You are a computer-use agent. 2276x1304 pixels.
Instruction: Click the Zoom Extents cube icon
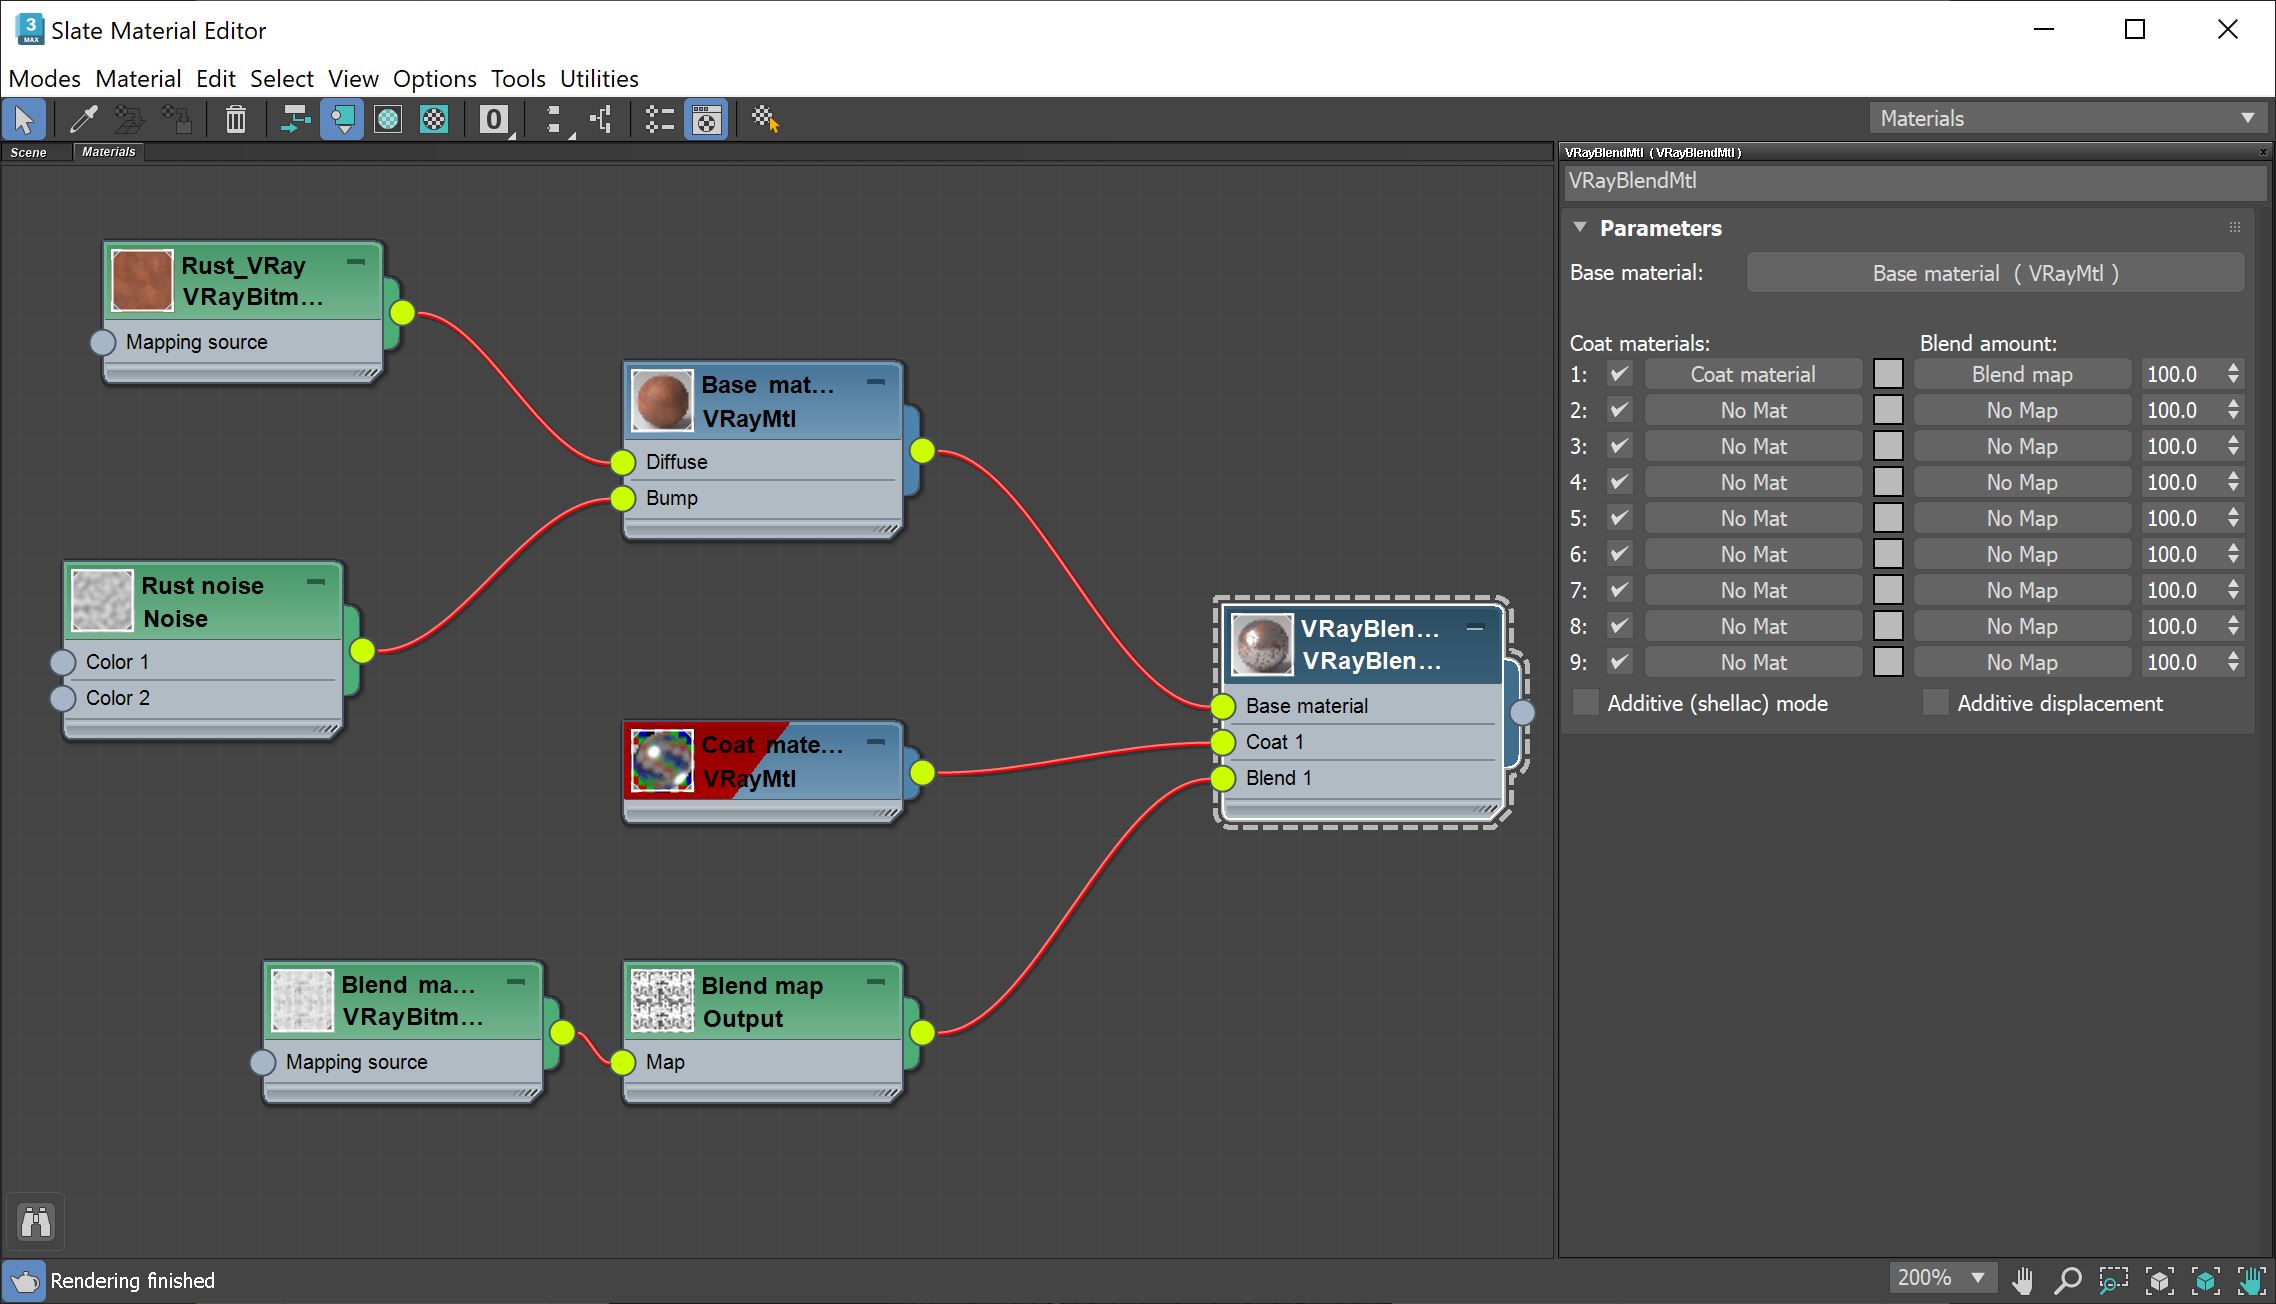coord(2159,1279)
